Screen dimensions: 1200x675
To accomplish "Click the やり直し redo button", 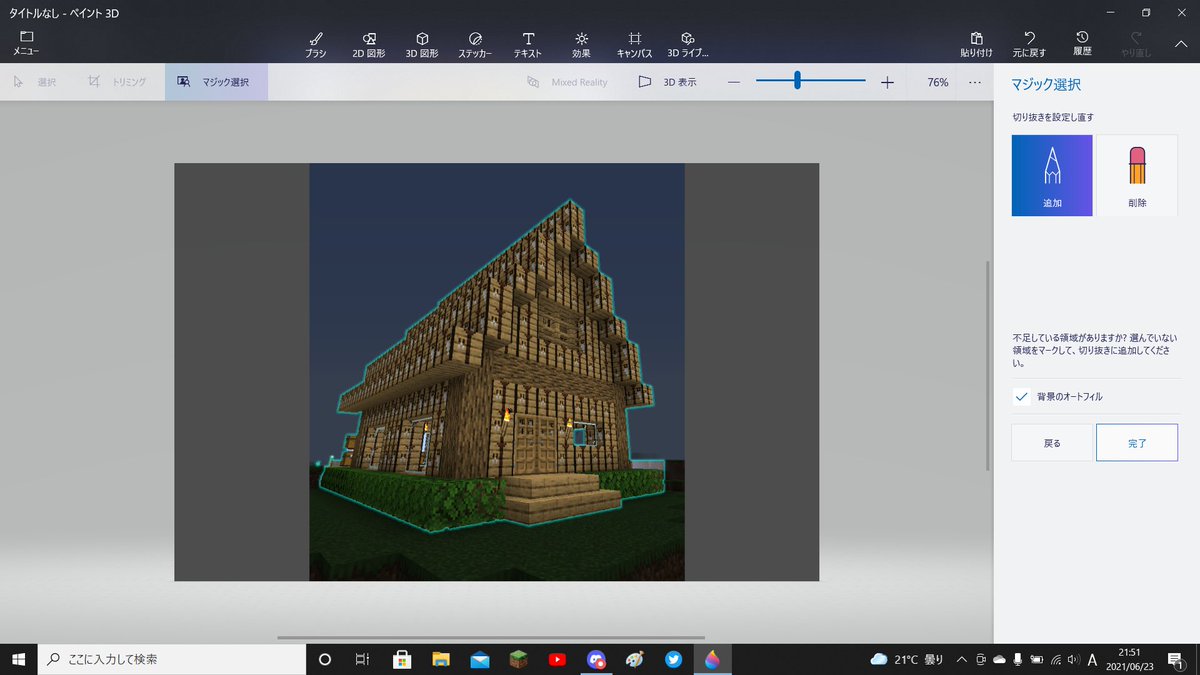I will [x=1136, y=44].
